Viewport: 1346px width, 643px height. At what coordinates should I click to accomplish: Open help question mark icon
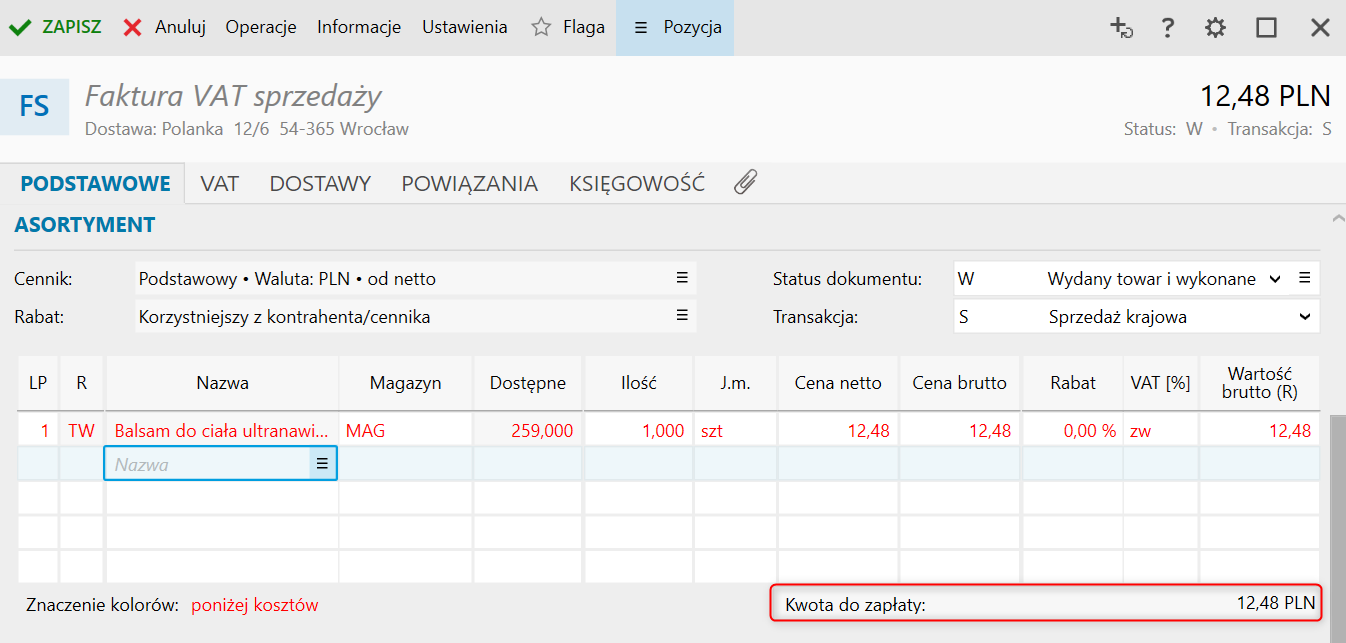[x=1167, y=28]
